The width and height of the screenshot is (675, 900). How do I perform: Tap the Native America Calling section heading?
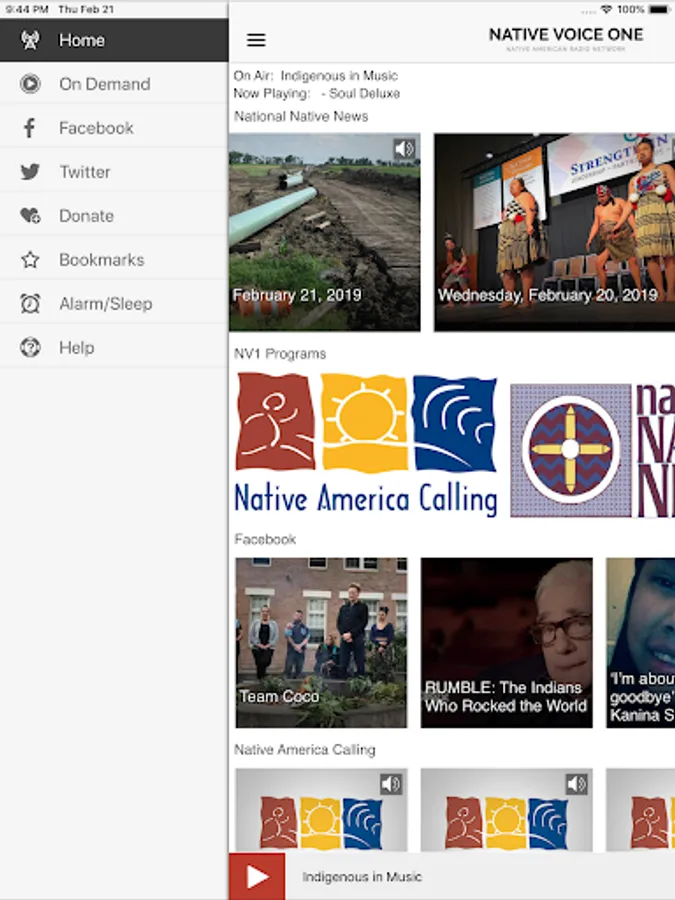305,750
